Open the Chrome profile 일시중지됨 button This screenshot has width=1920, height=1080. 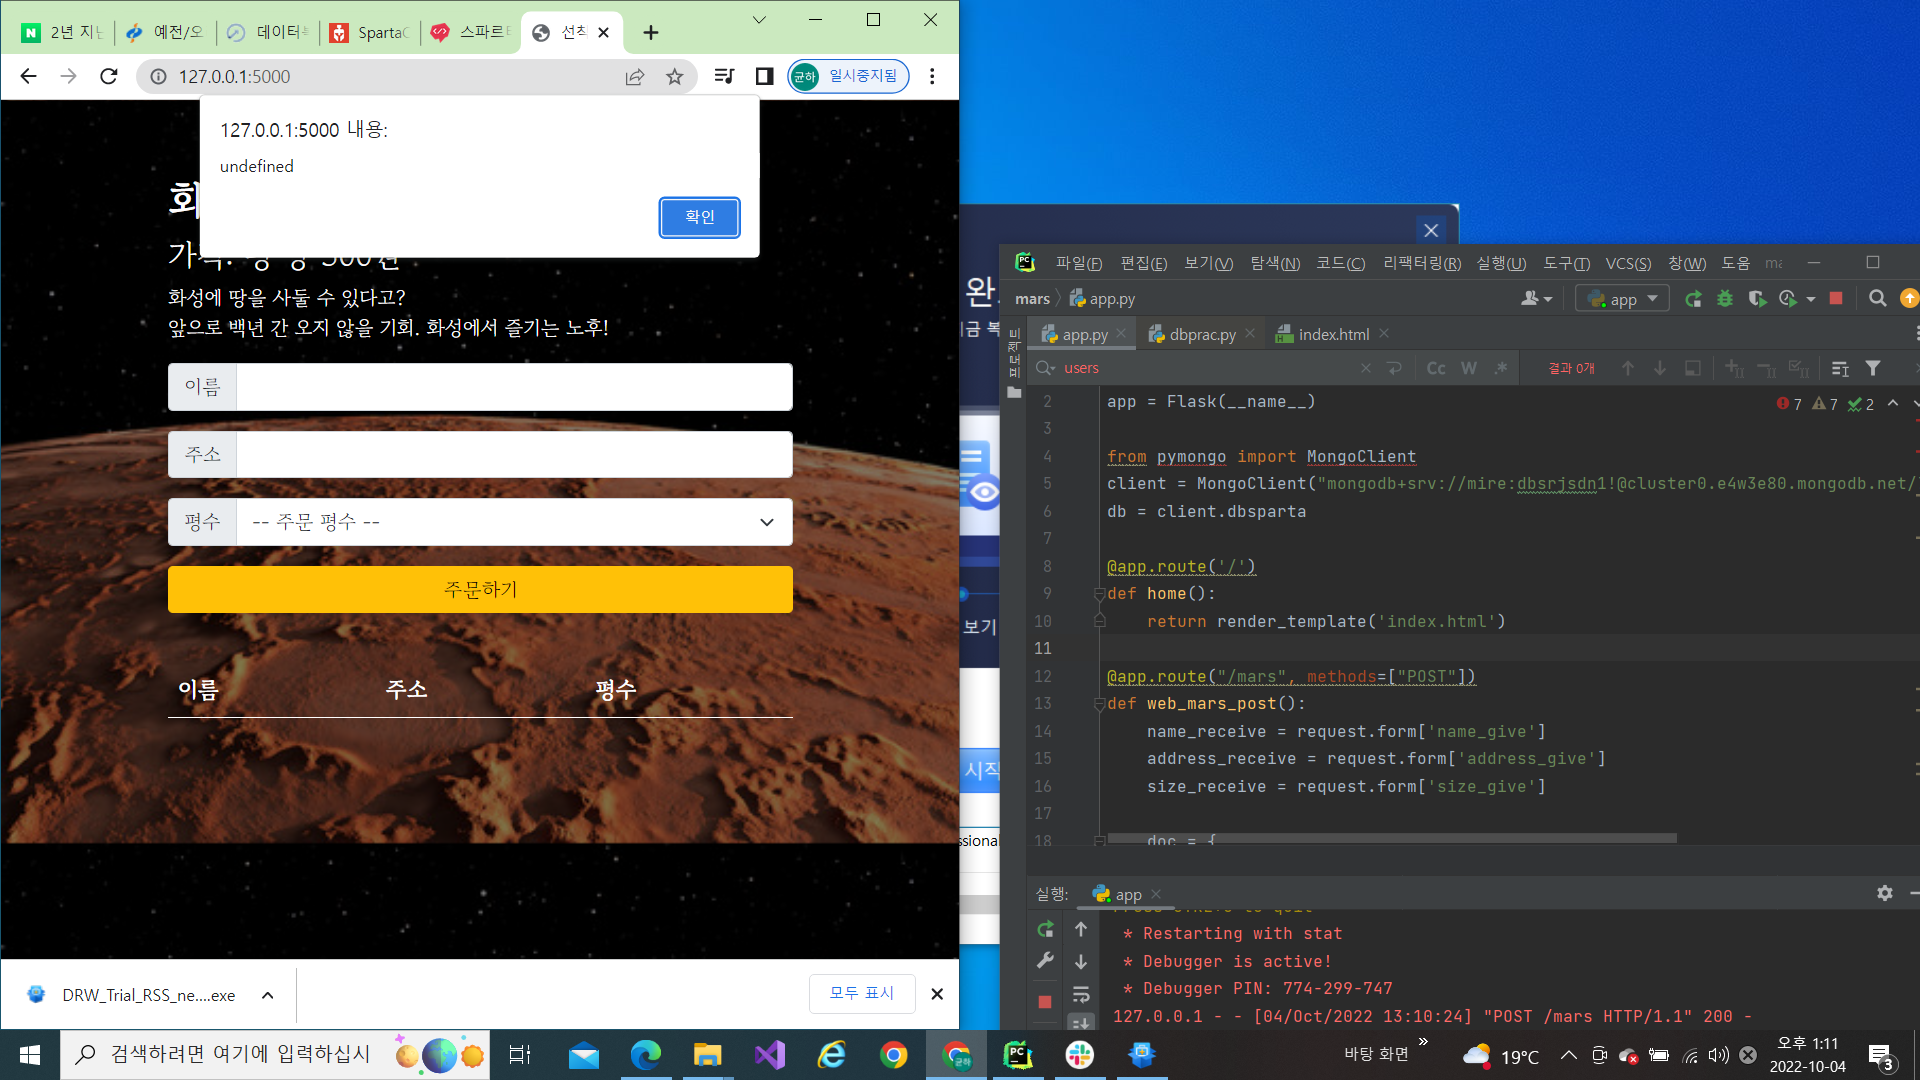pos(848,76)
